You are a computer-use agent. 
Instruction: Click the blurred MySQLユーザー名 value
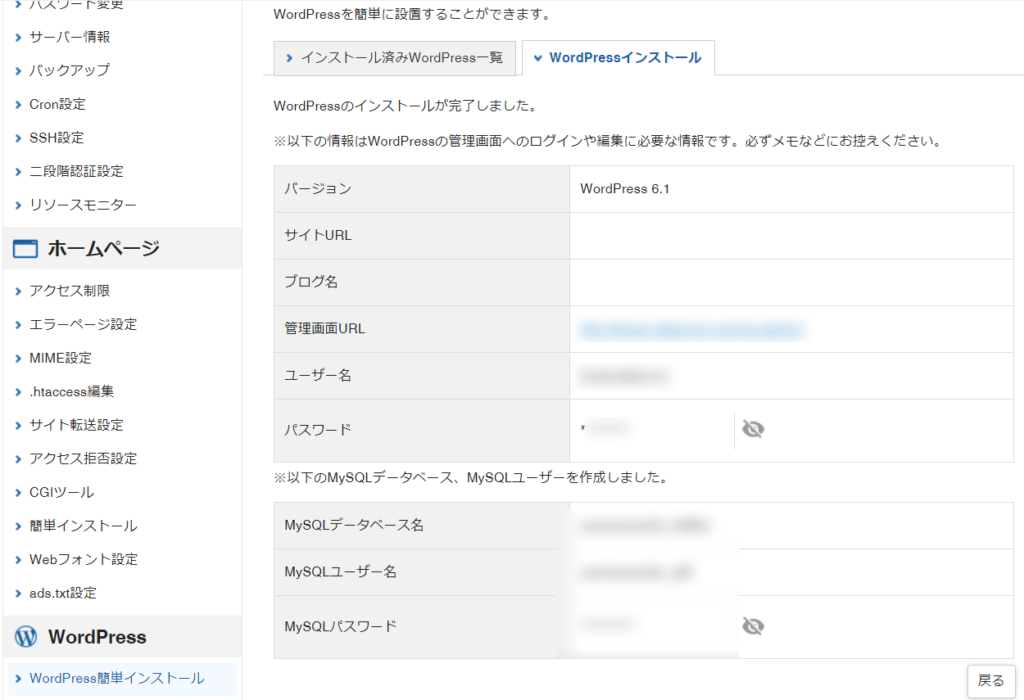(x=635, y=572)
